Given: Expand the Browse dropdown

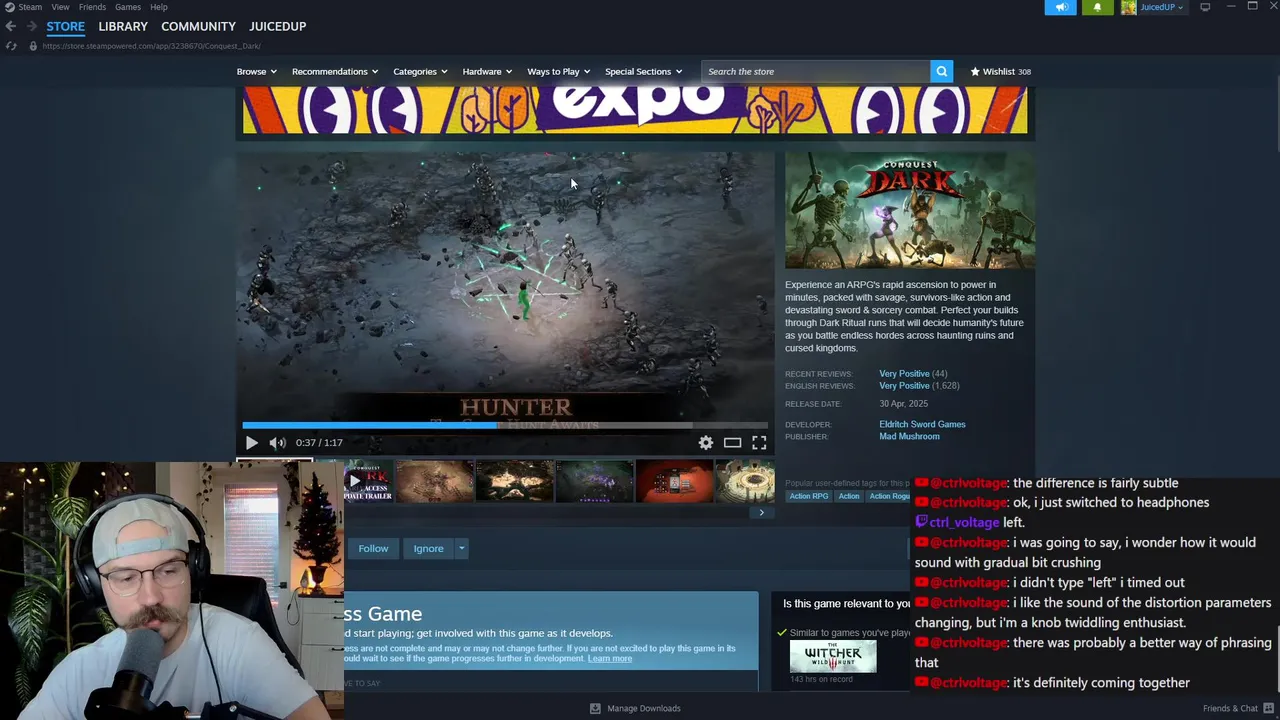Looking at the screenshot, I should coord(257,72).
